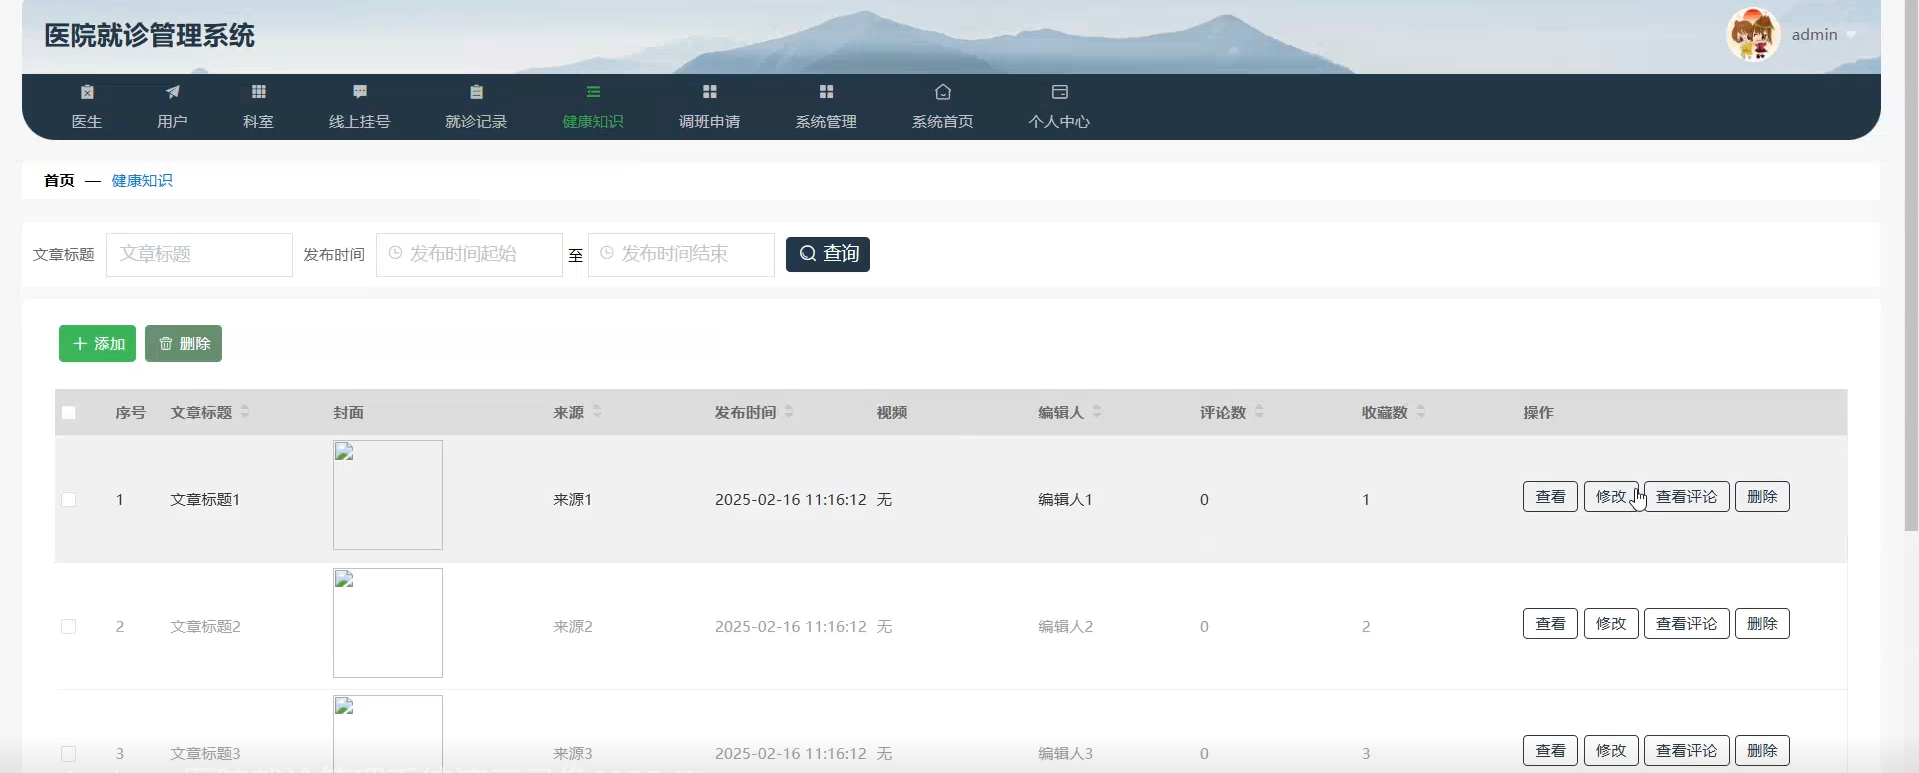Open 就诊记录 menu
Viewport: 1919px width, 773px height.
(477, 106)
